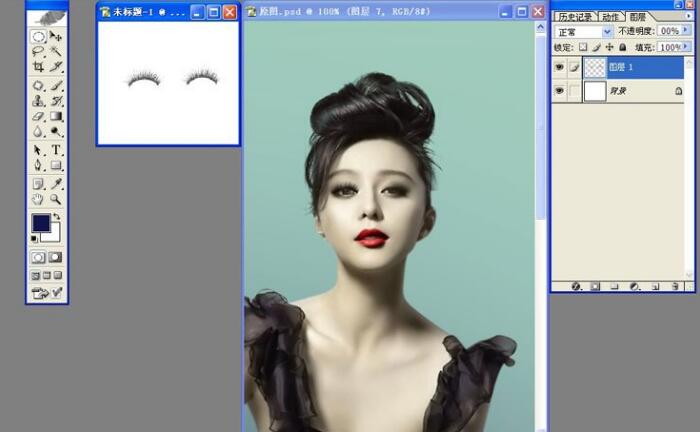
Task: Select the 背景 layer thumbnail
Action: (595, 91)
